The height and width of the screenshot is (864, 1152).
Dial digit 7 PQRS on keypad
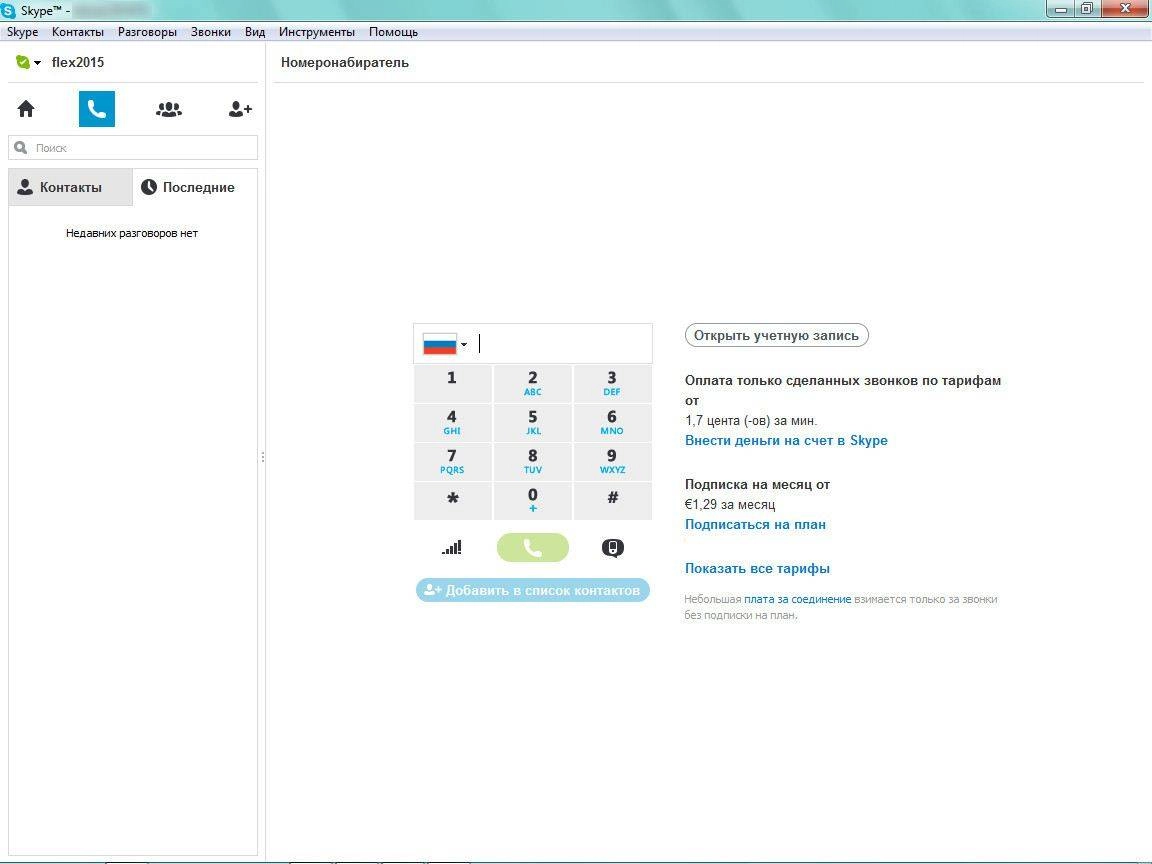click(x=453, y=461)
